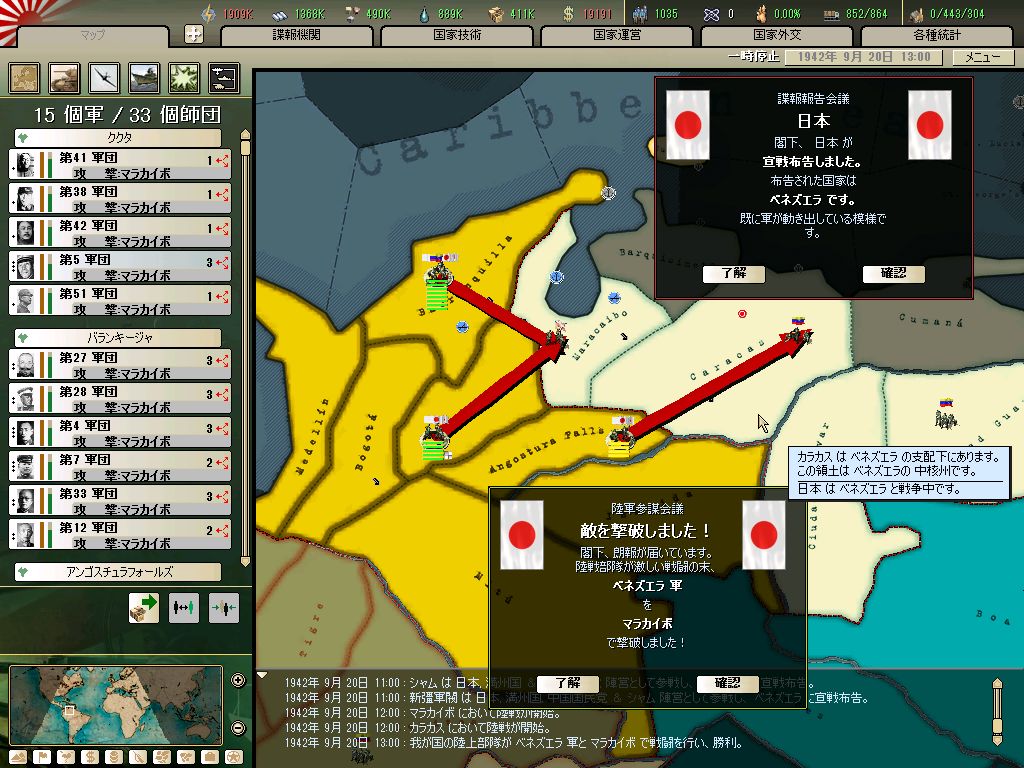The height and width of the screenshot is (768, 1024).
Task: Toggle political map mode (flag icon)
Action: pos(42,758)
